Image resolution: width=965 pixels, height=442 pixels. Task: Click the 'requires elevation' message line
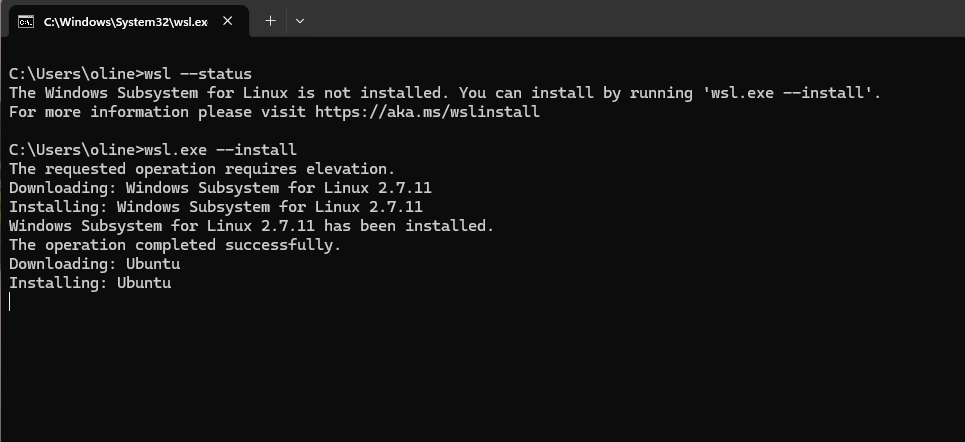coord(202,169)
